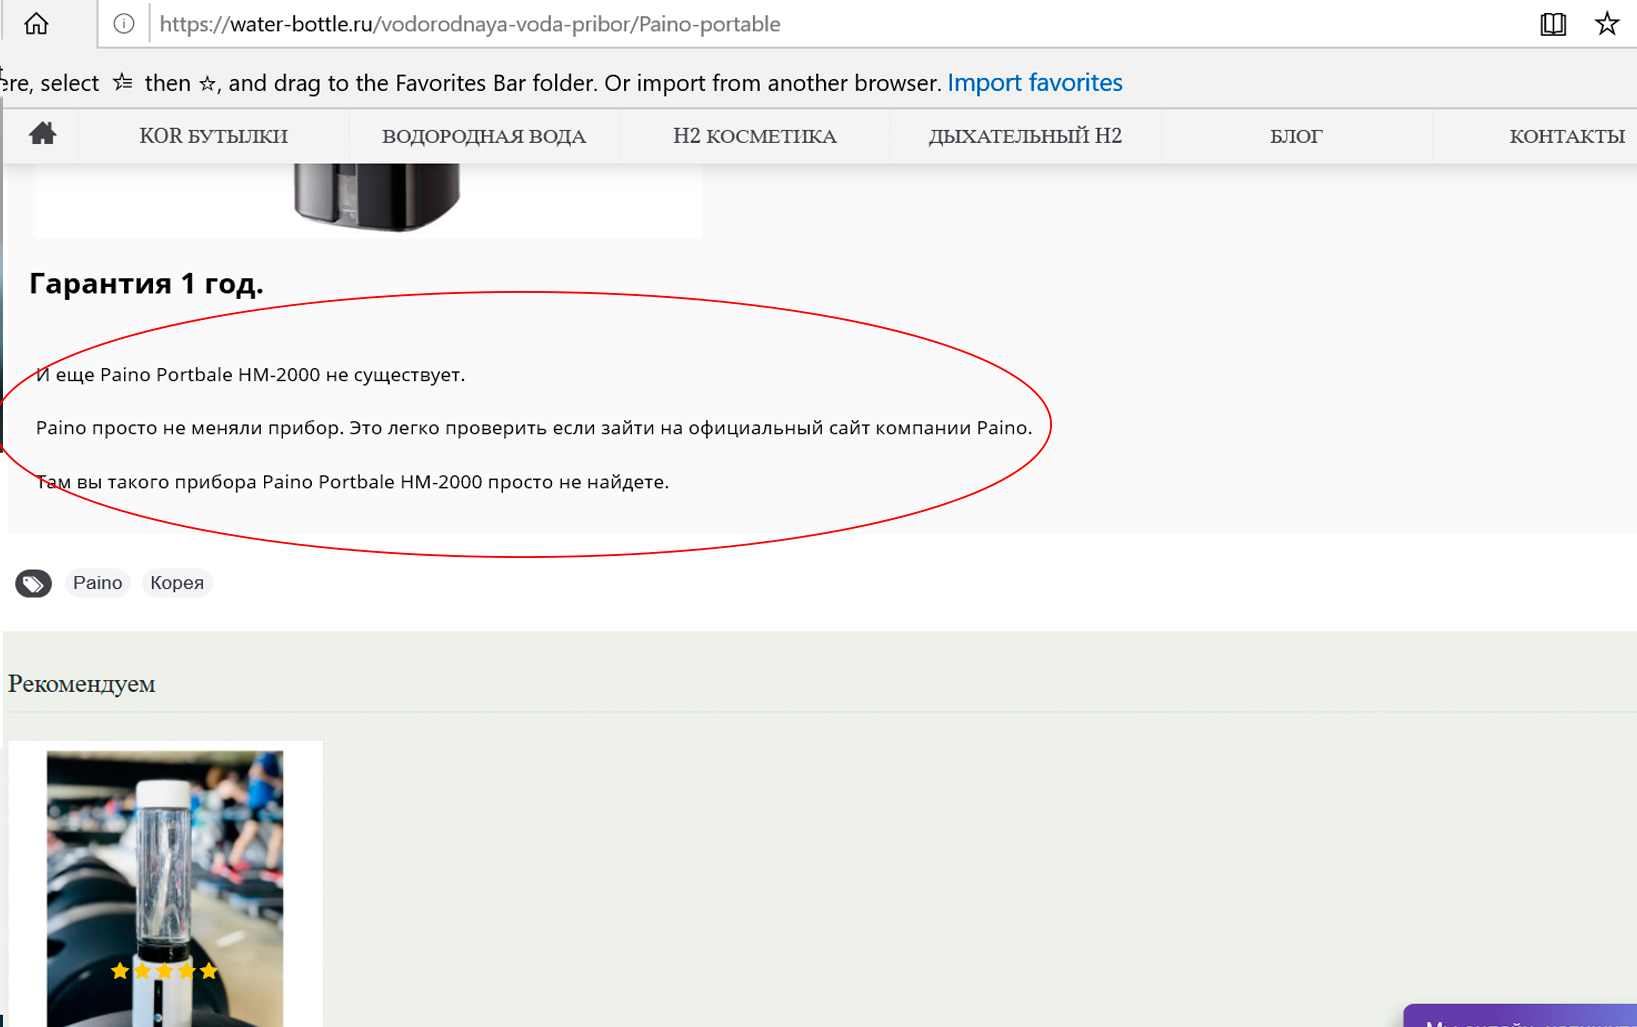Open the site information icon in address bar
This screenshot has width=1637, height=1027.
(x=124, y=23)
